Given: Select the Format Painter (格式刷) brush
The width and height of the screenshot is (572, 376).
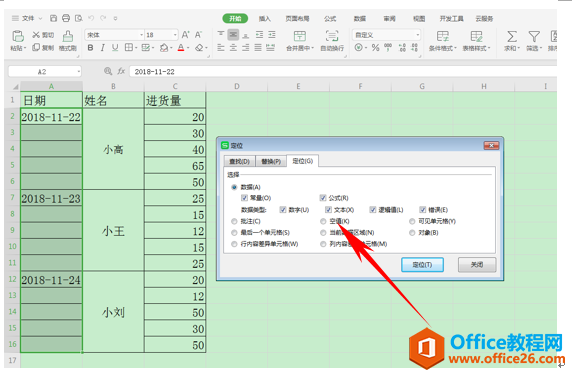Looking at the screenshot, I should coord(67,36).
